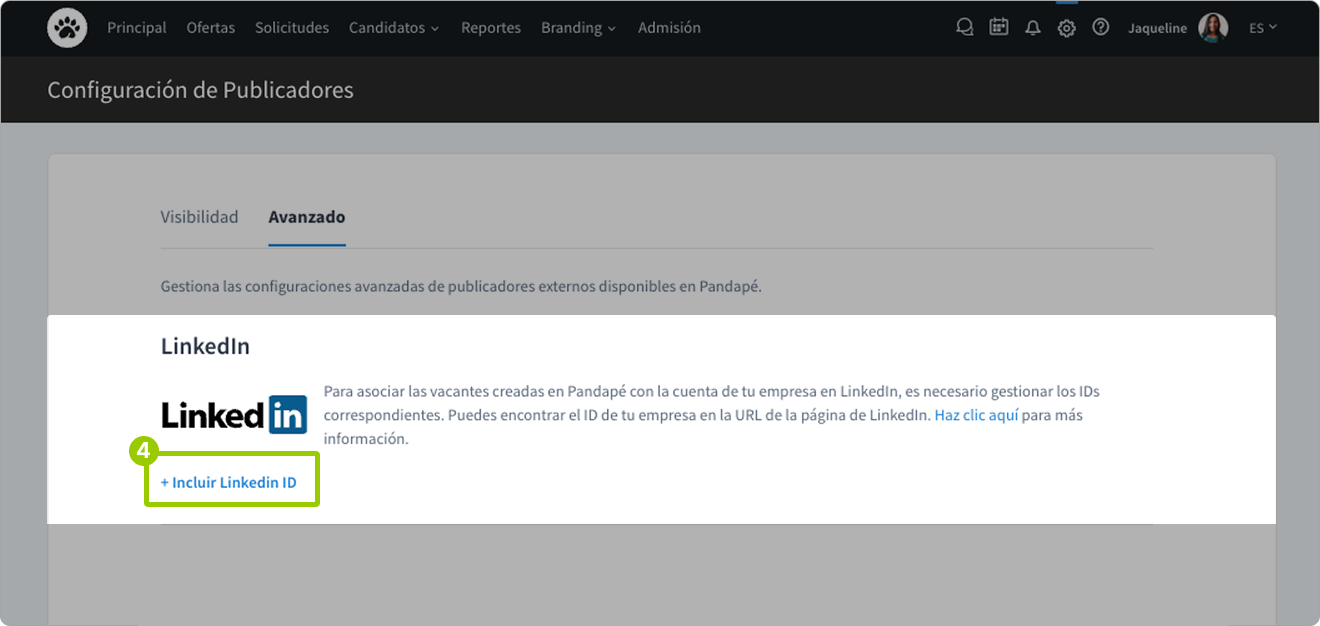Navigate to Ofertas
This screenshot has height=626, width=1320.
(x=210, y=27)
